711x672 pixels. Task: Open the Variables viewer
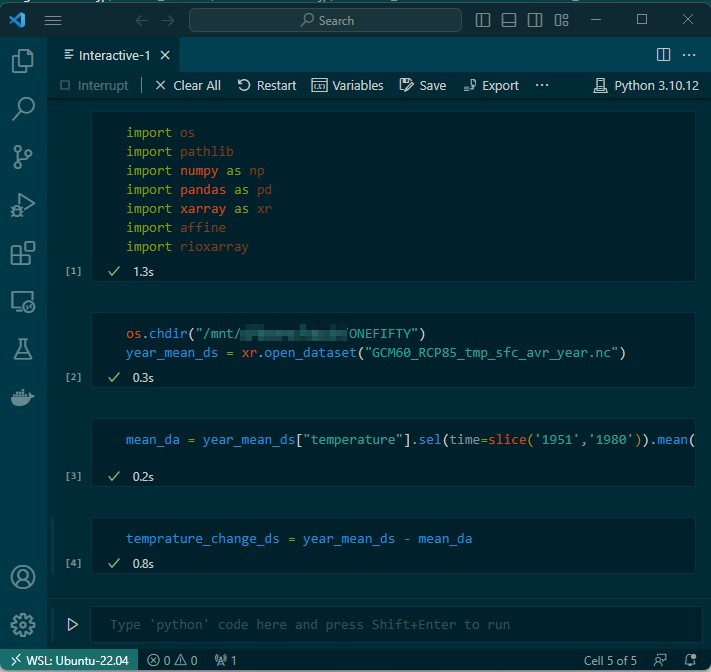(347, 85)
